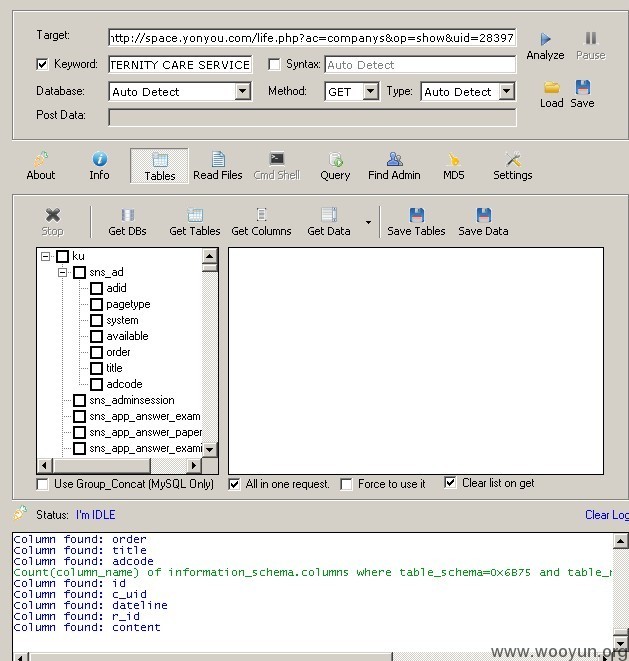Click the Keyword text field
Viewport: 629px width, 661px height.
180,65
